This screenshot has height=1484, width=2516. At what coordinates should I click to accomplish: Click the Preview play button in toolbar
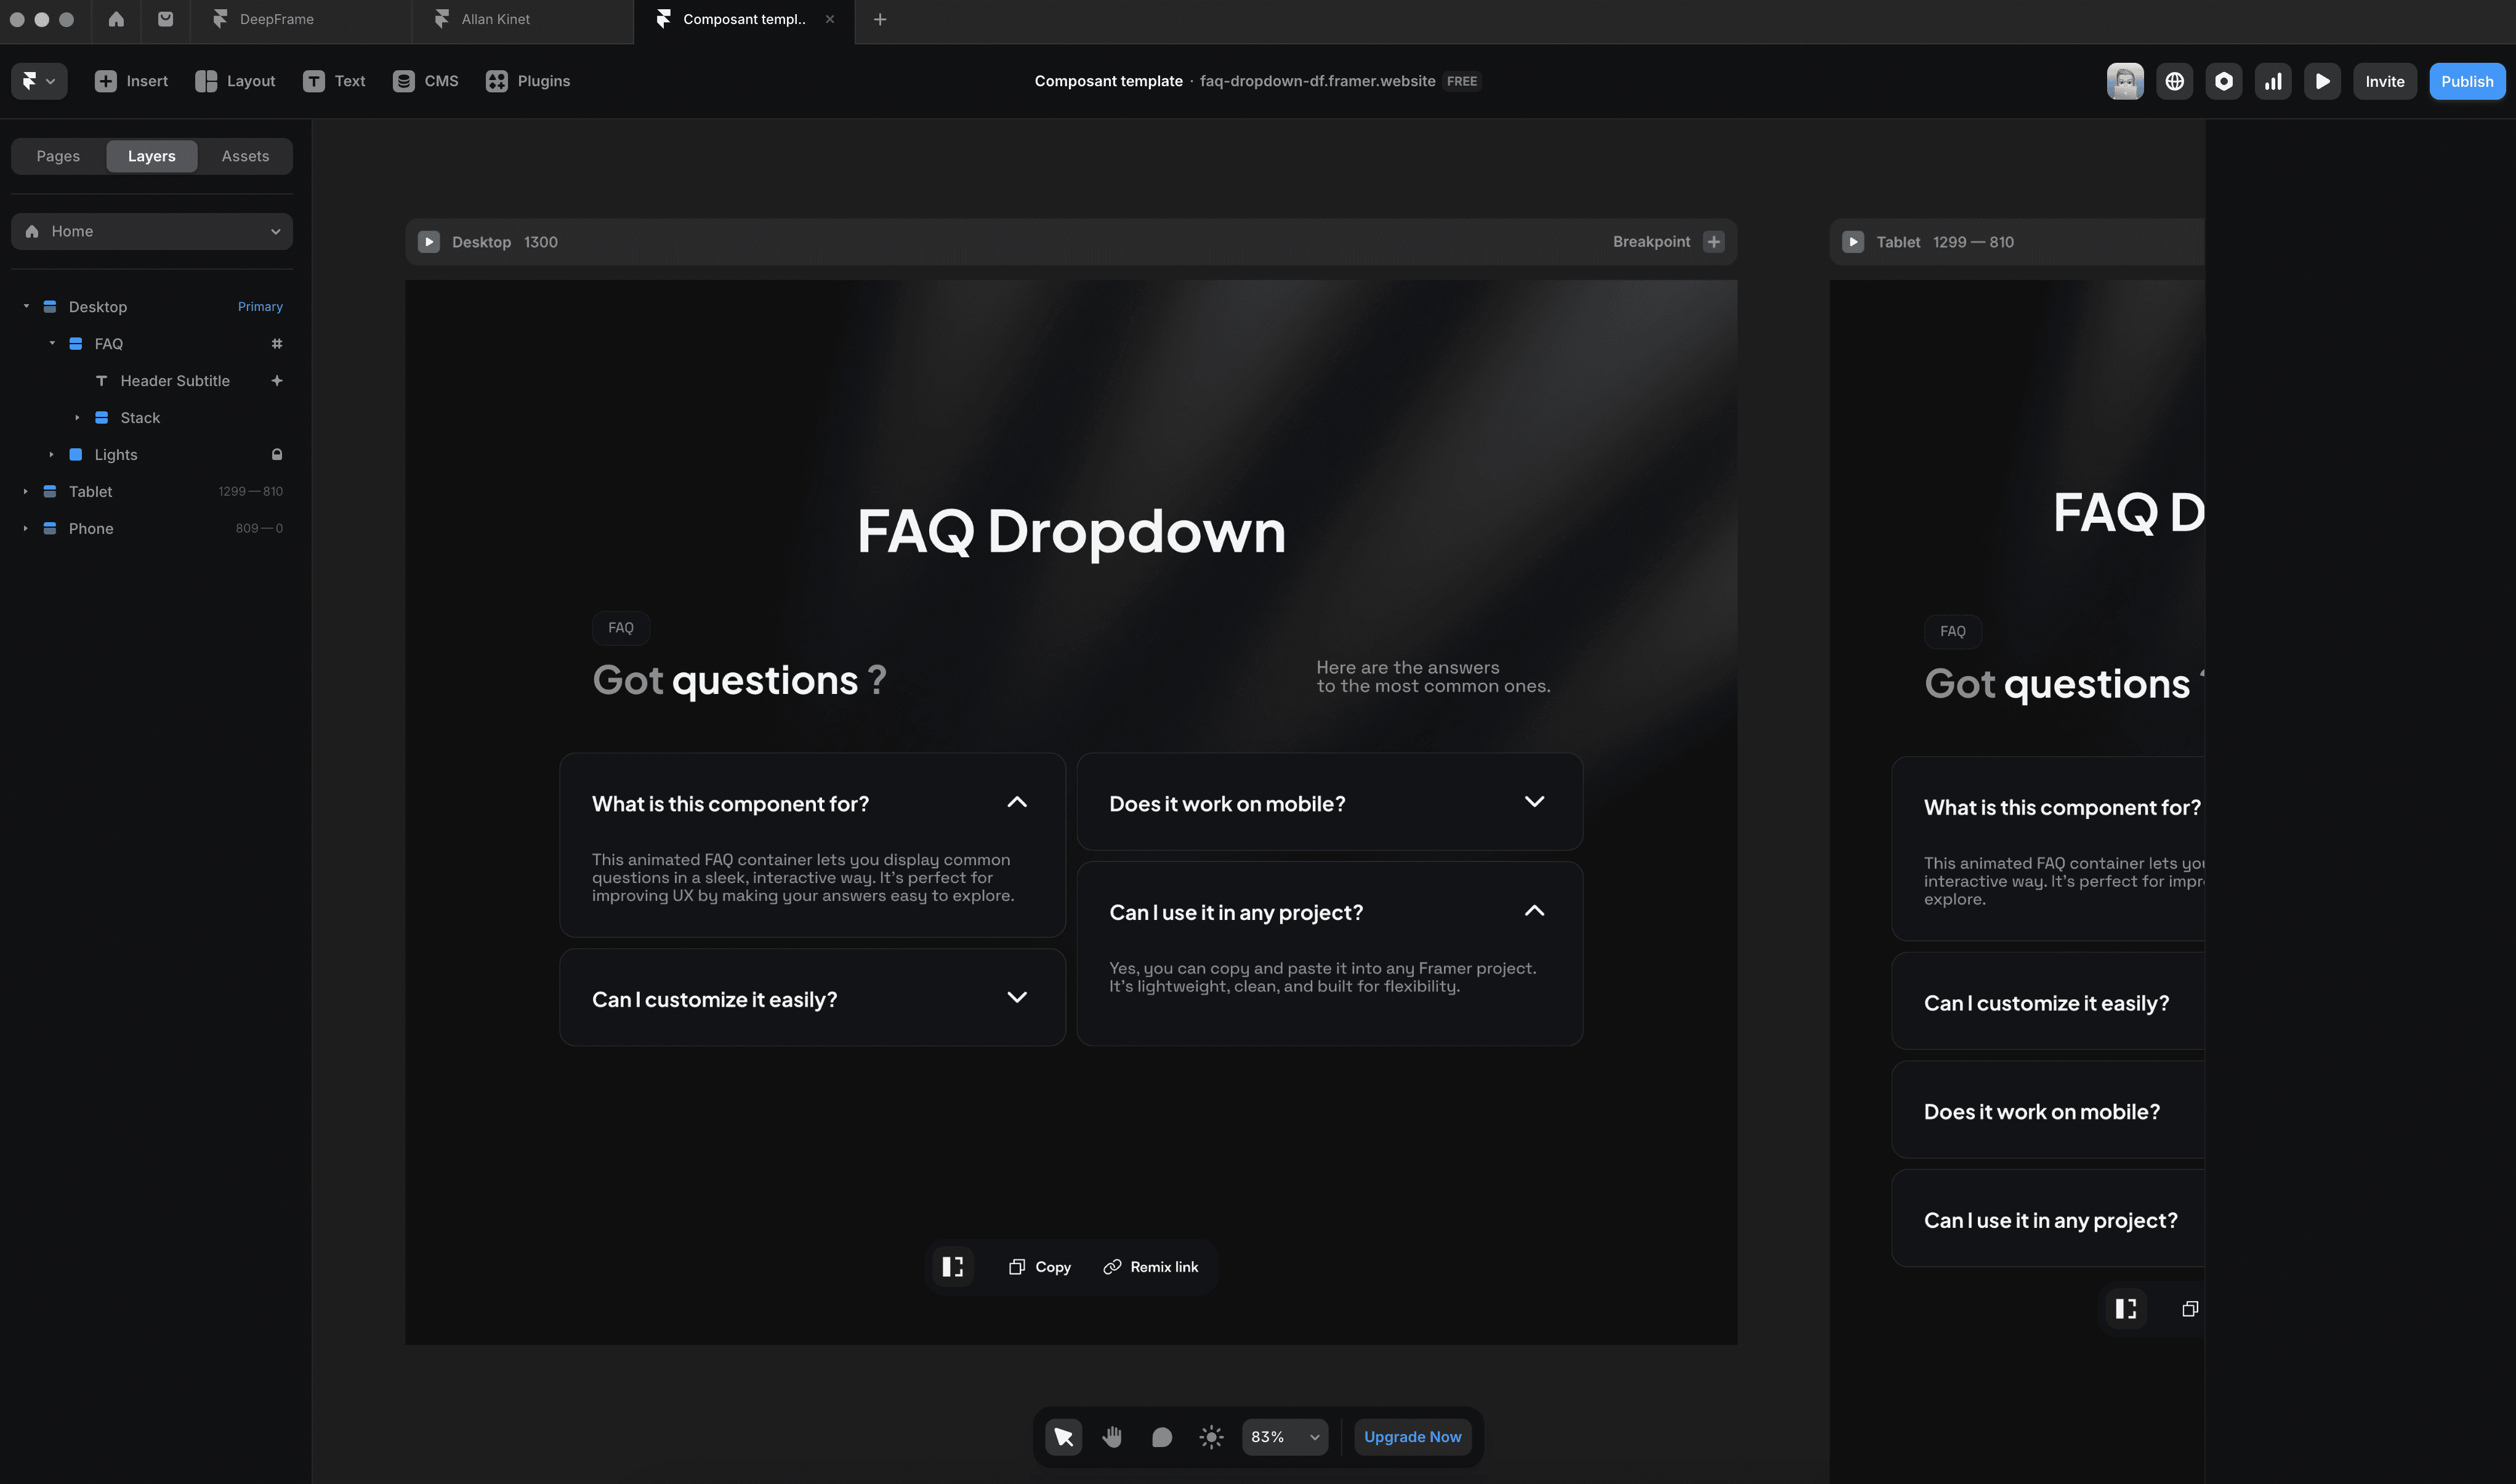coord(2322,81)
